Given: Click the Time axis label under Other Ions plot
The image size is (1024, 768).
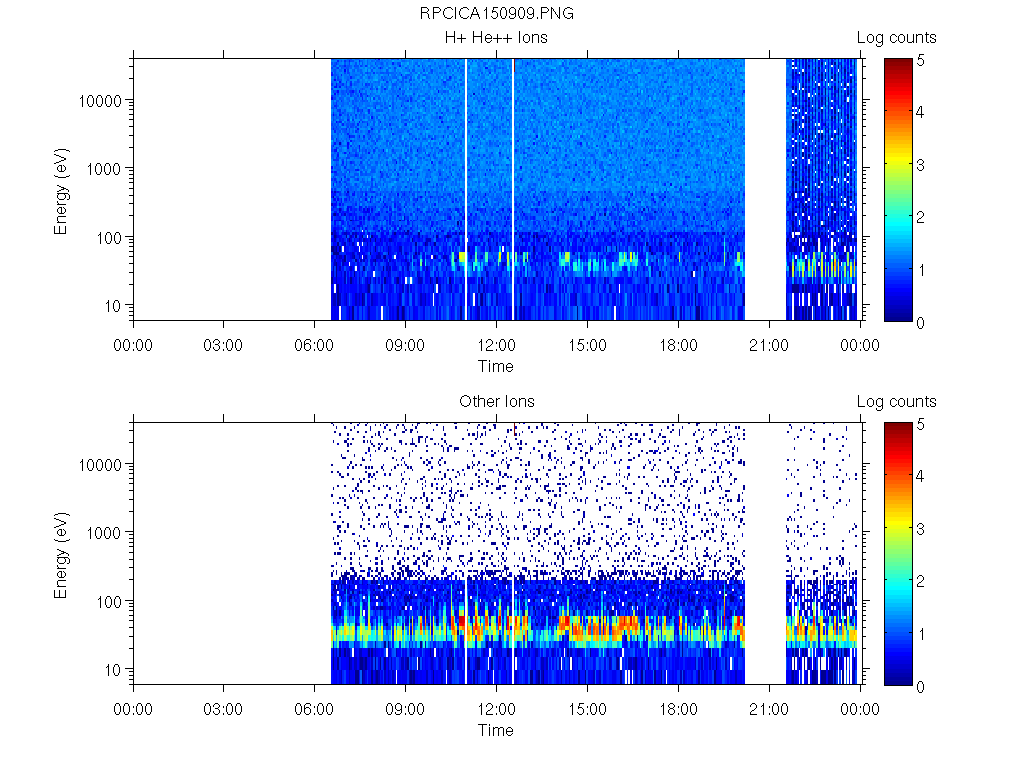Looking at the screenshot, I should point(496,730).
